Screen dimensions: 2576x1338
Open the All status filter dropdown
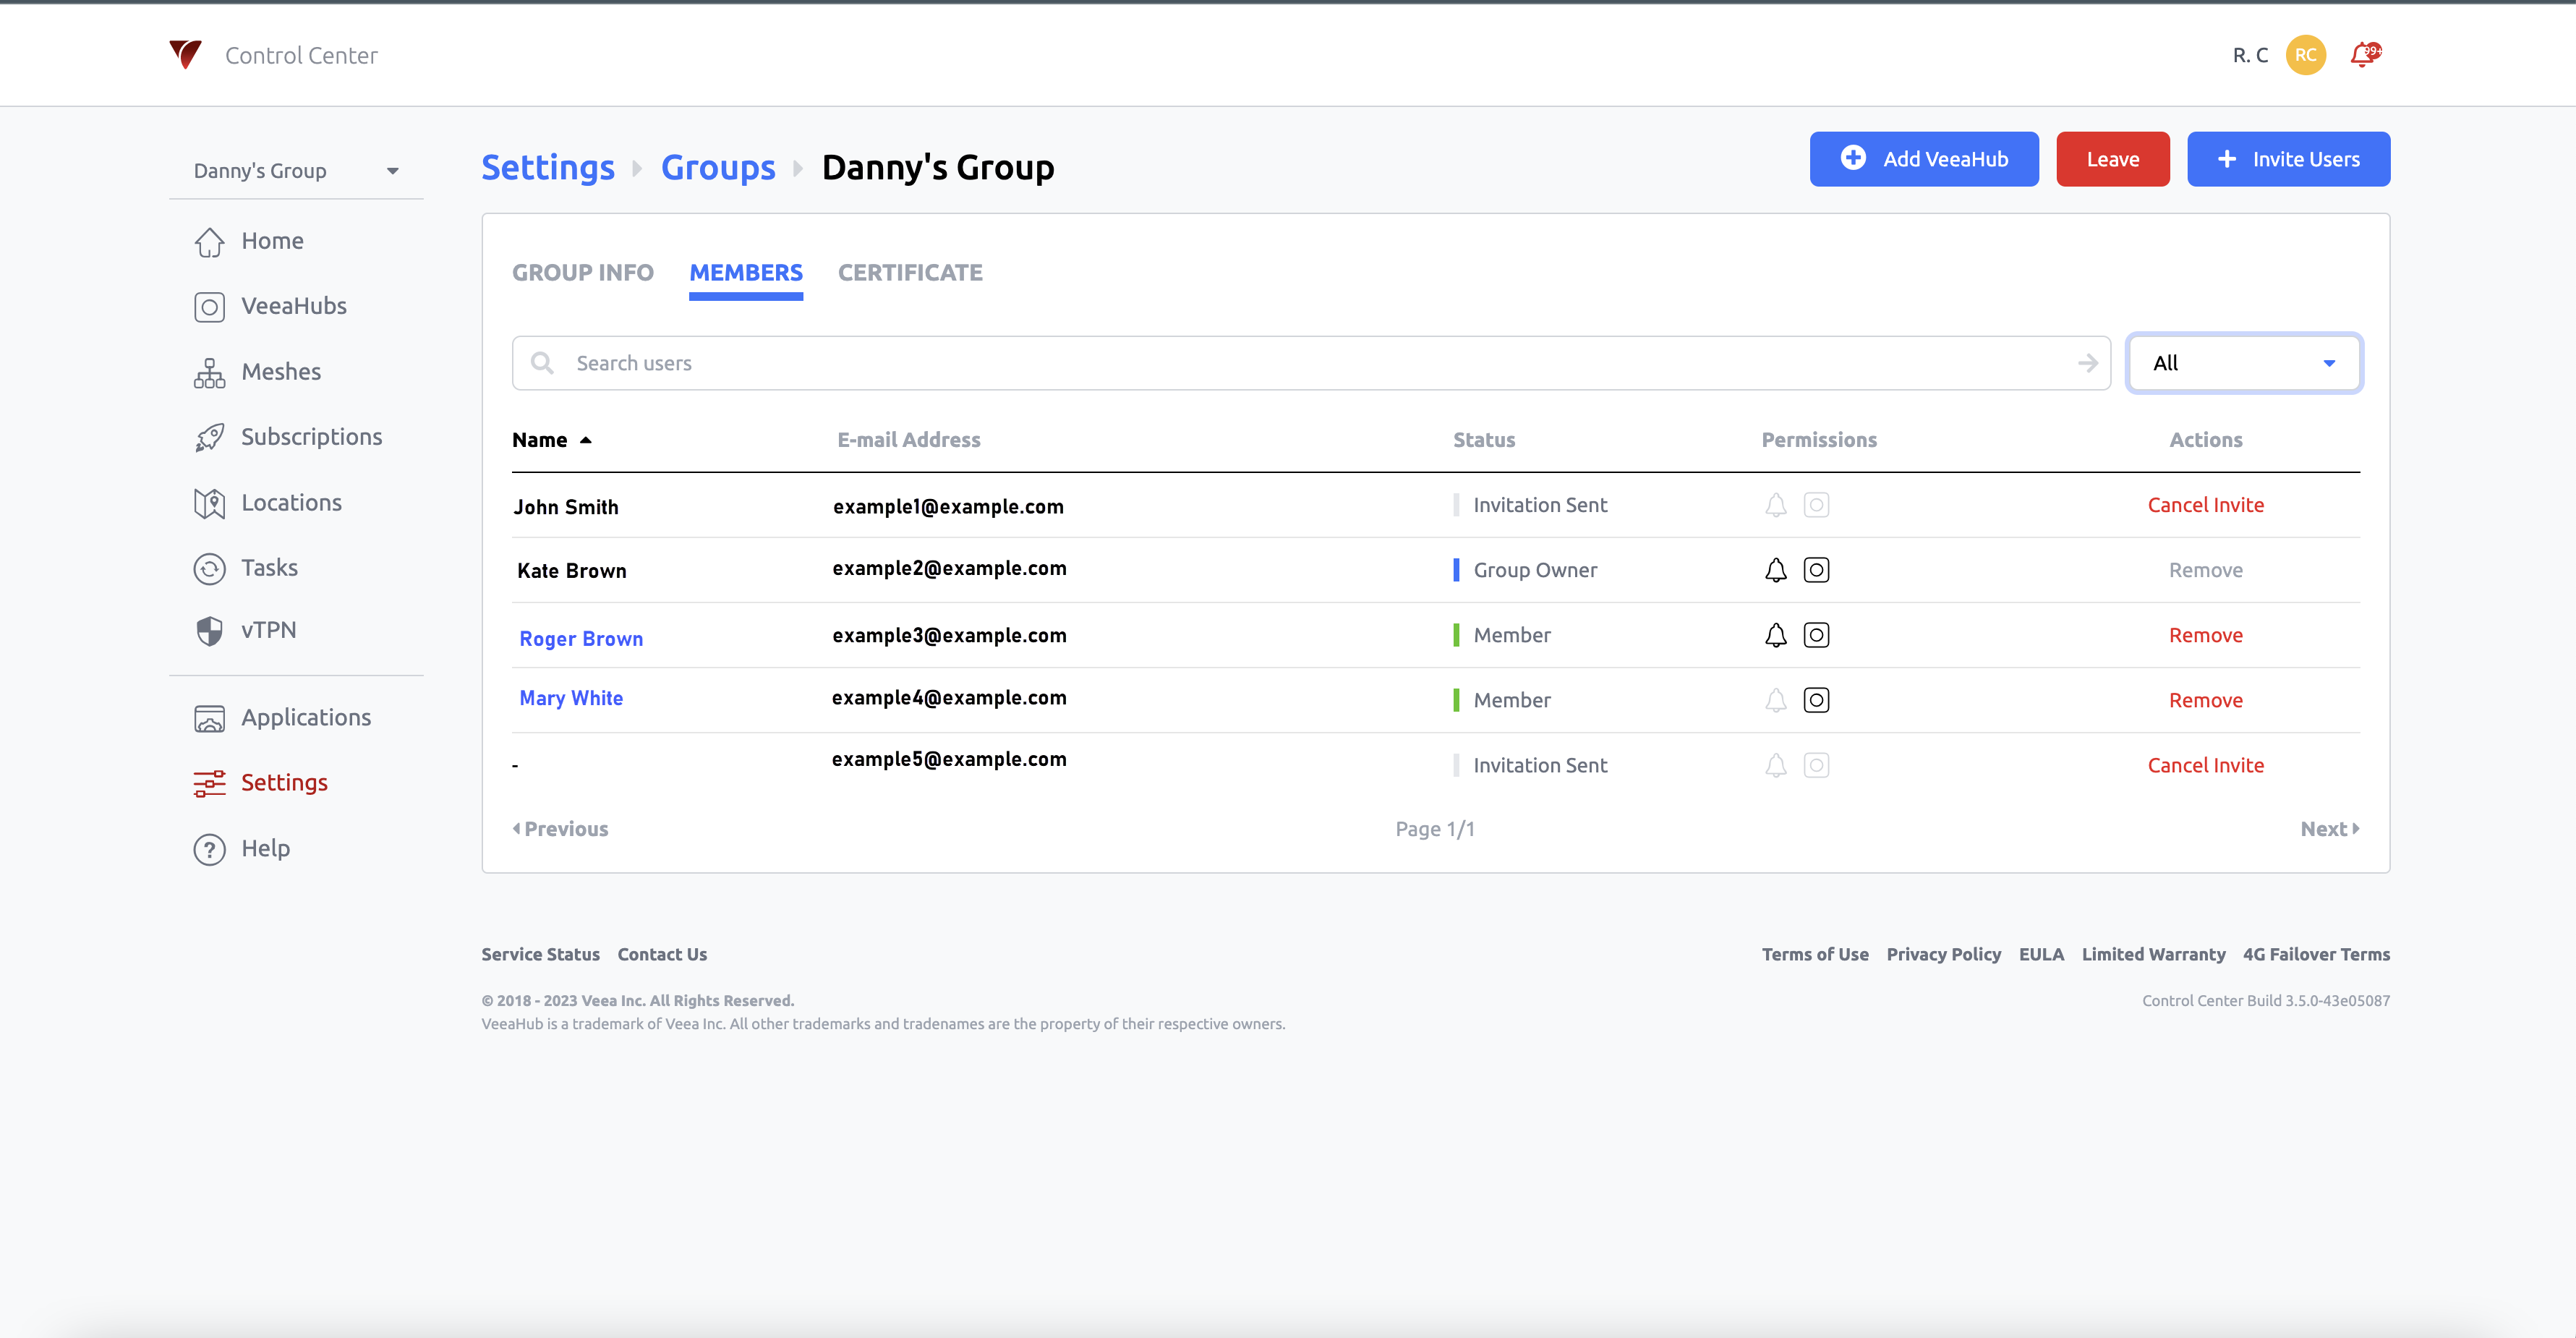pyautogui.click(x=2243, y=363)
